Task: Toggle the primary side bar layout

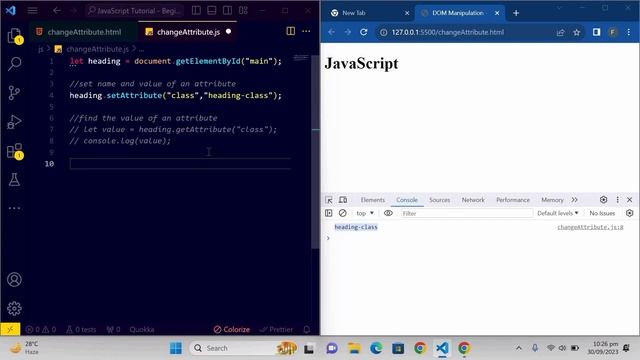Action: pyautogui.click(x=196, y=11)
